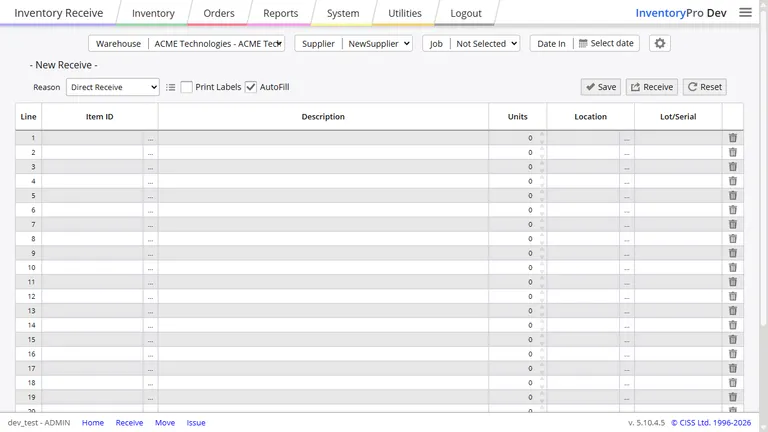768x432 pixels.
Task: Open the CISS Ltd. copyright link
Action: pos(711,423)
